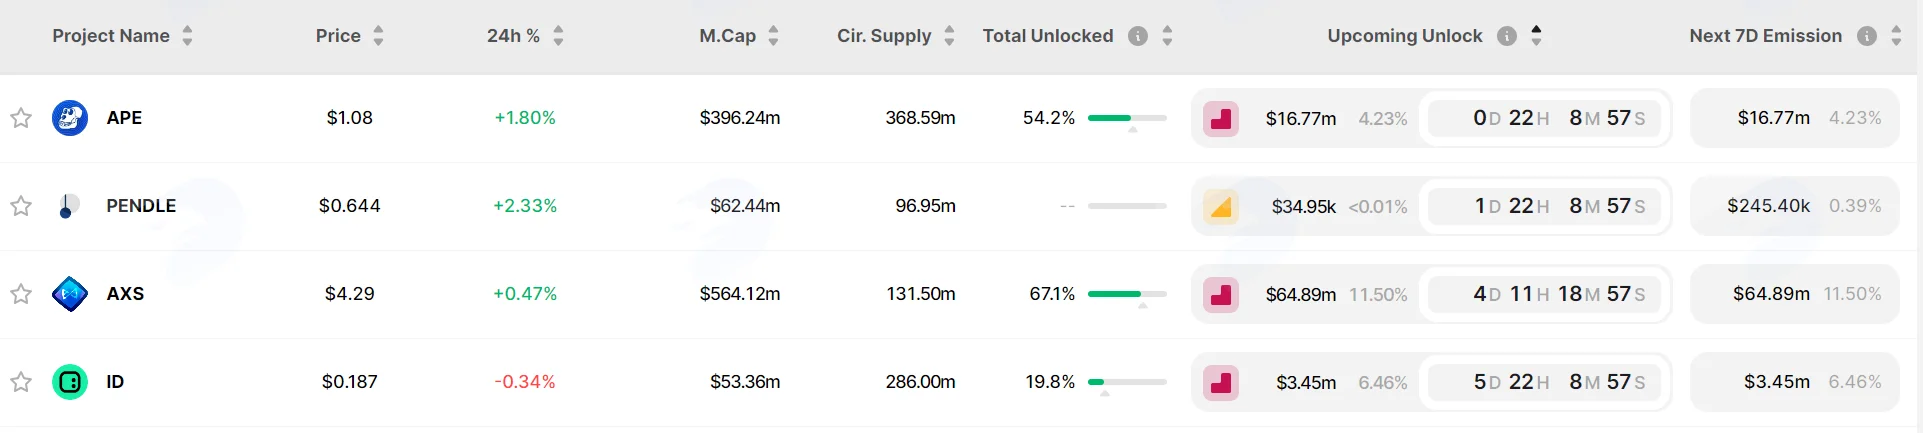This screenshot has height=433, width=1923.
Task: Sort the table by 24h % arrows
Action: (x=558, y=36)
